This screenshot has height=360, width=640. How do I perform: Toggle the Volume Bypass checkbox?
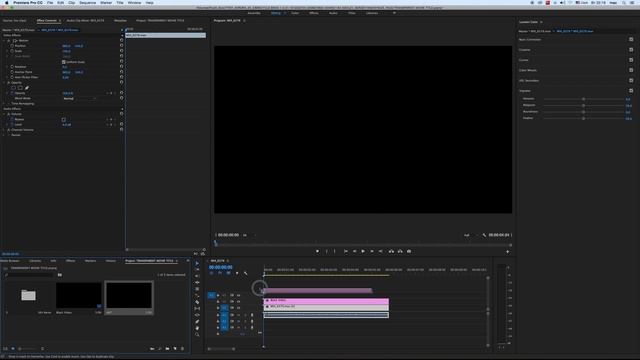pos(64,120)
